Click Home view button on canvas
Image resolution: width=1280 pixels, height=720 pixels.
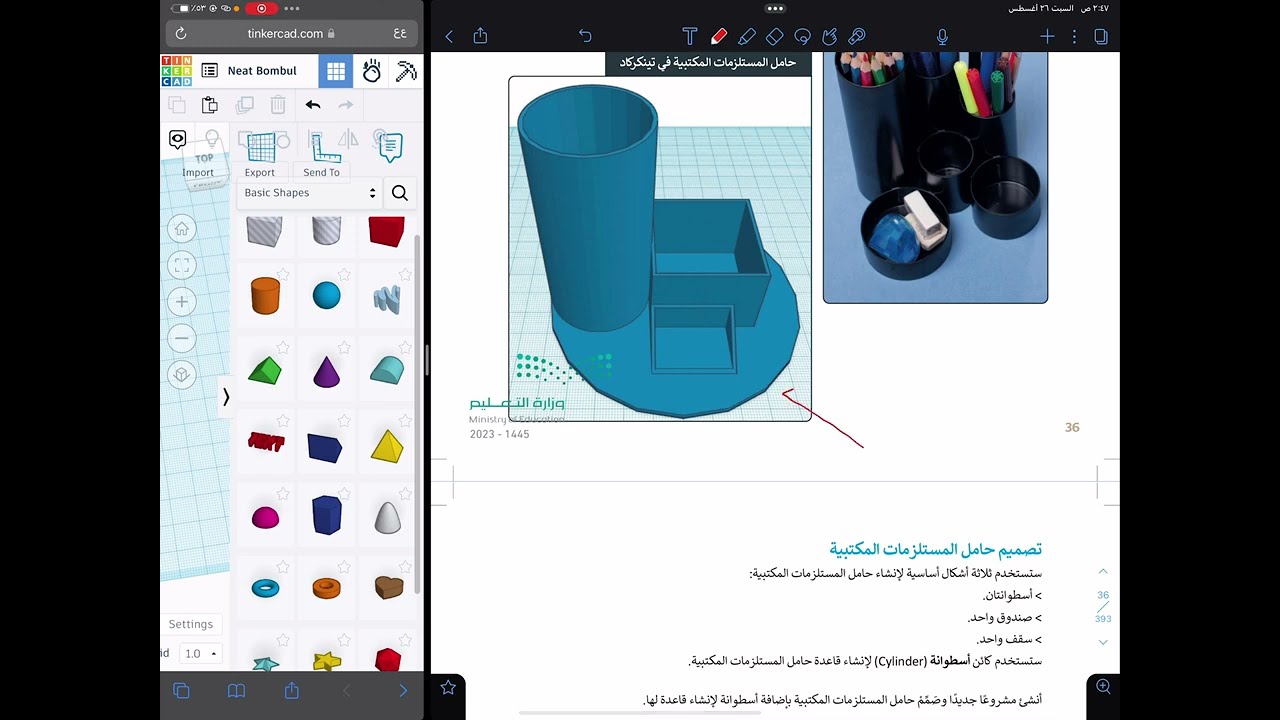182,229
